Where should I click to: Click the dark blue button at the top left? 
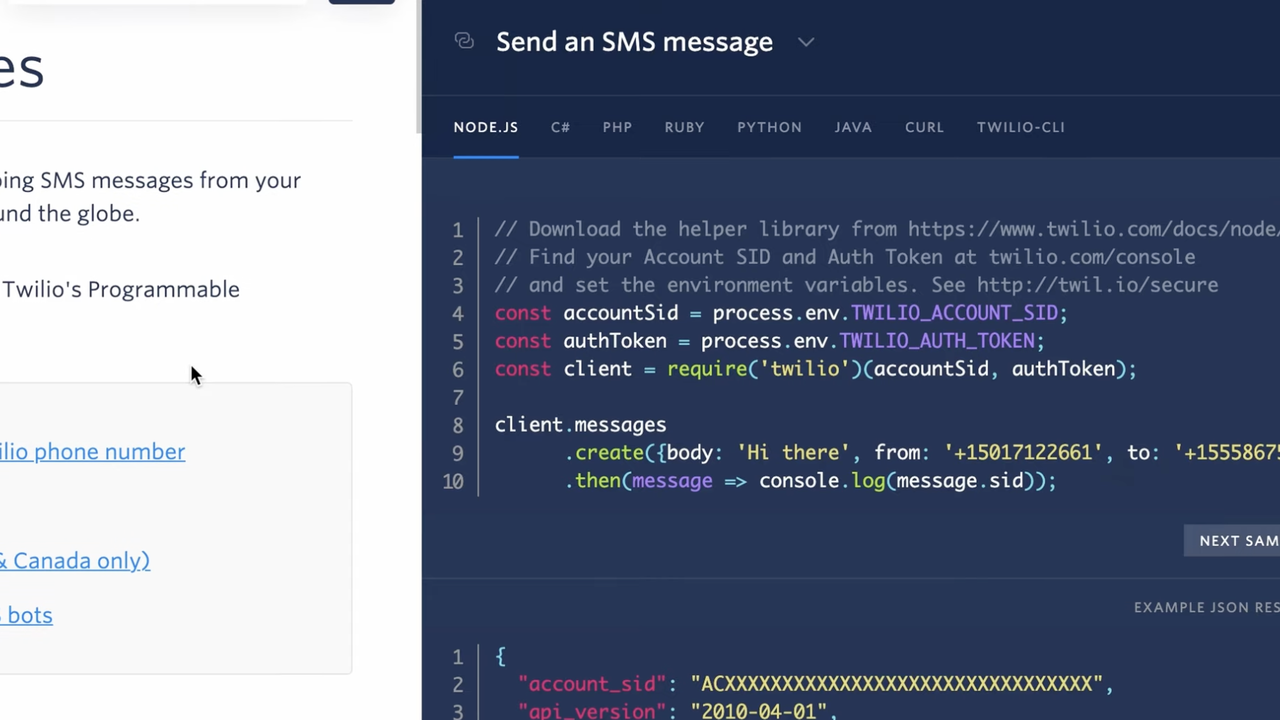point(361,2)
